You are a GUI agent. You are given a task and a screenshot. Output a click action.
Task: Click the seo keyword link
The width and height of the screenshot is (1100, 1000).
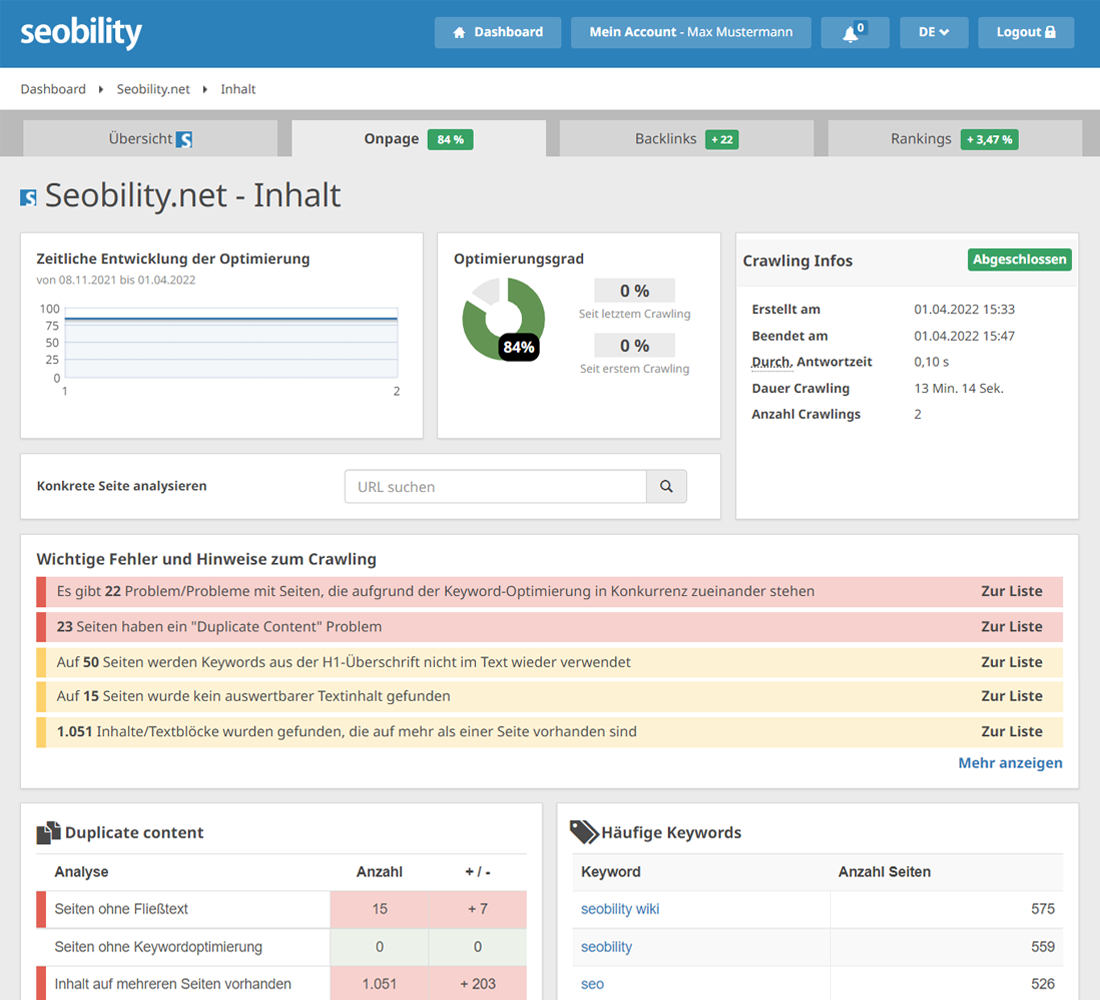[592, 984]
